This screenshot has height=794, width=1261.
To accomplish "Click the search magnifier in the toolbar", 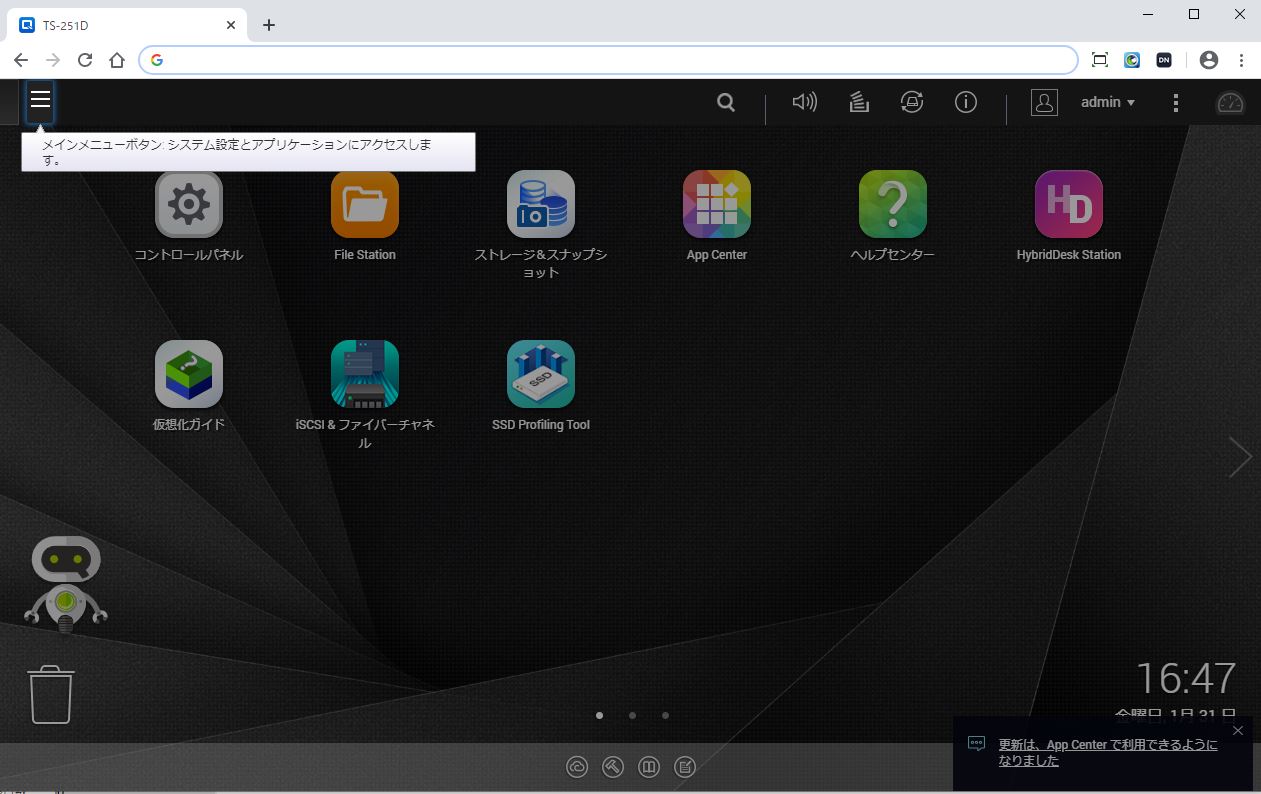I will pos(726,102).
